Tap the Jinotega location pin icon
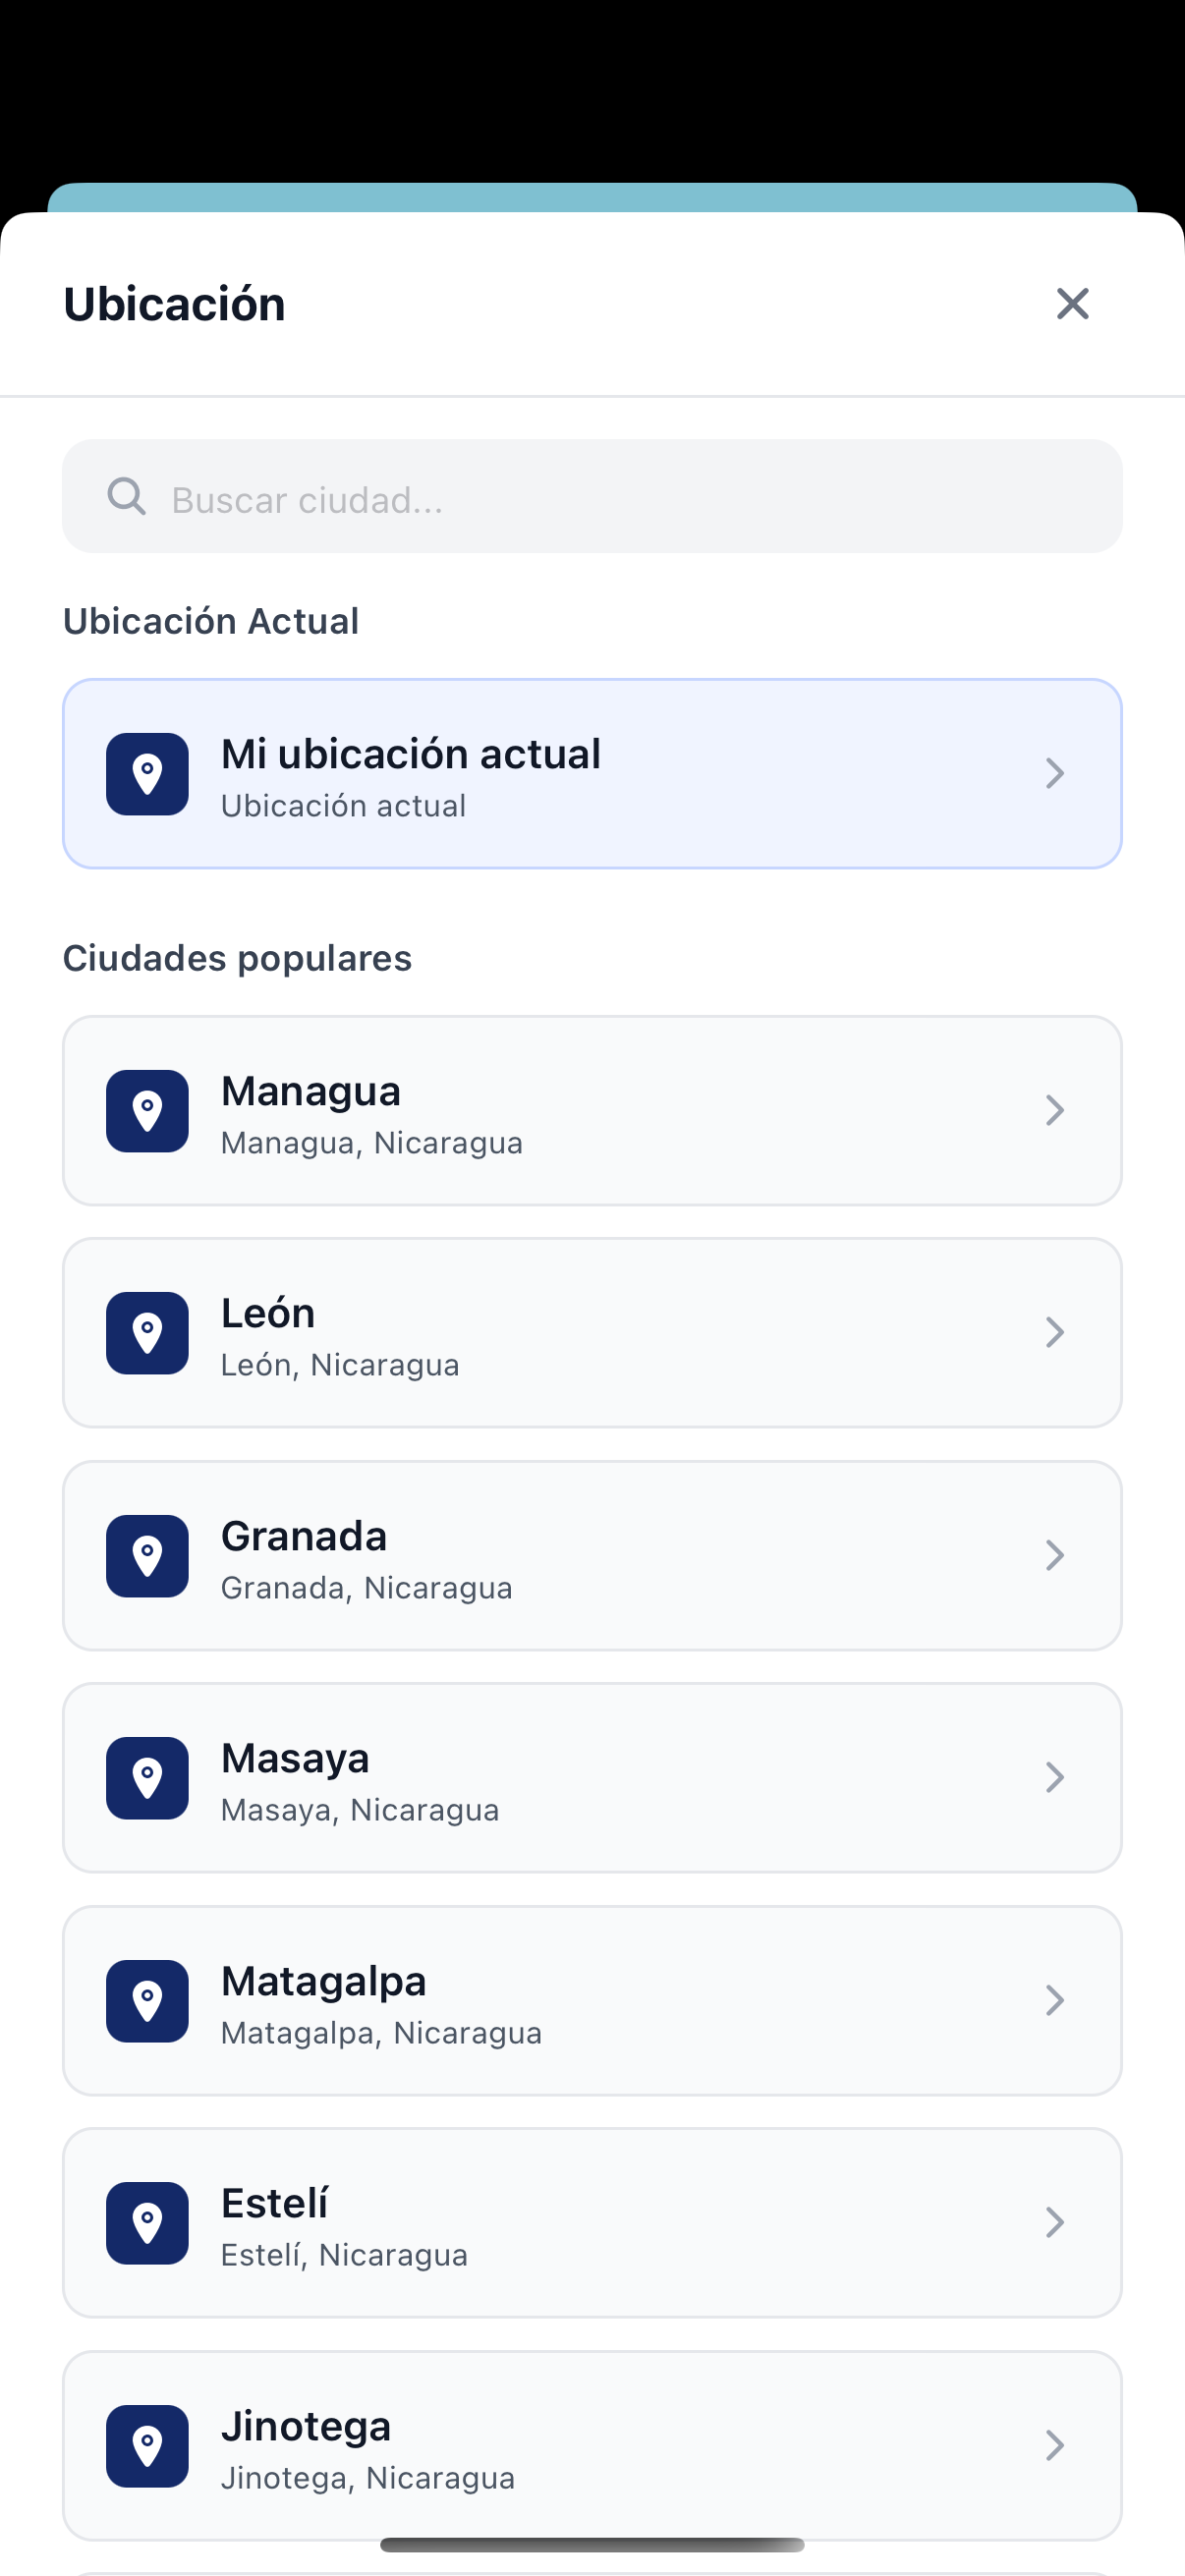Viewport: 1185px width, 2576px height. click(x=147, y=2445)
